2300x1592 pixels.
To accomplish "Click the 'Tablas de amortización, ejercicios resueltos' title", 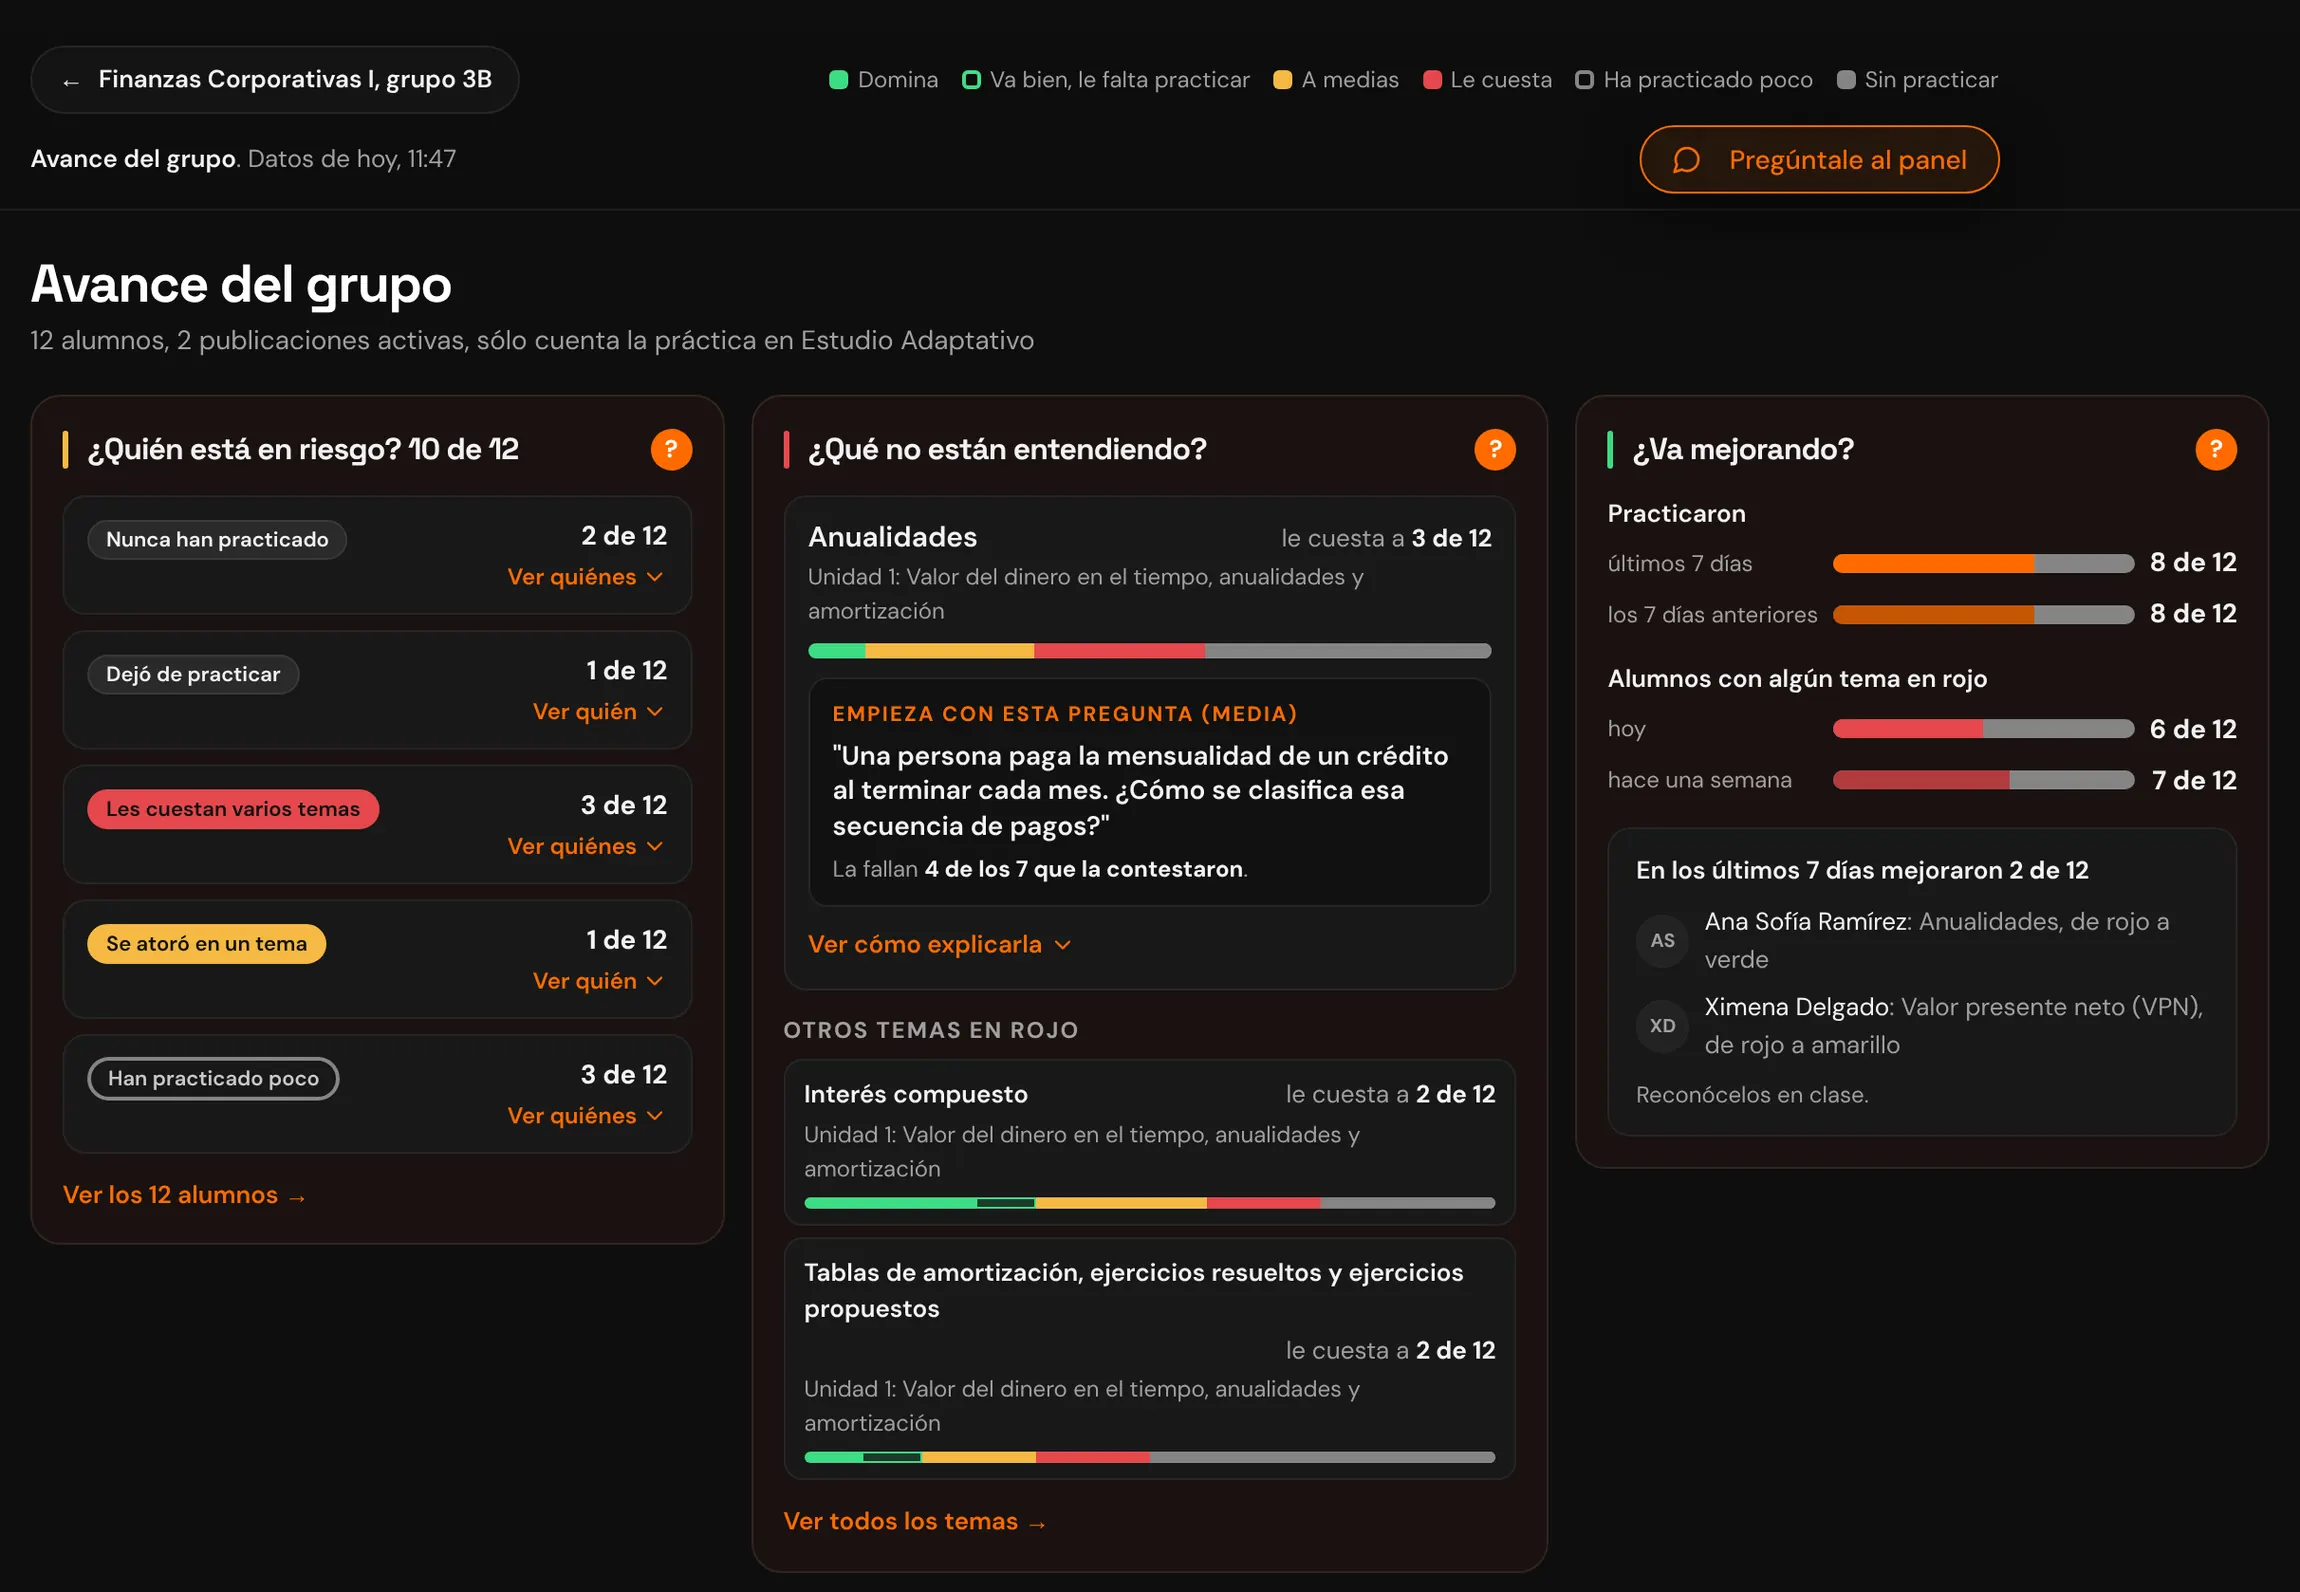I will tap(1133, 1291).
